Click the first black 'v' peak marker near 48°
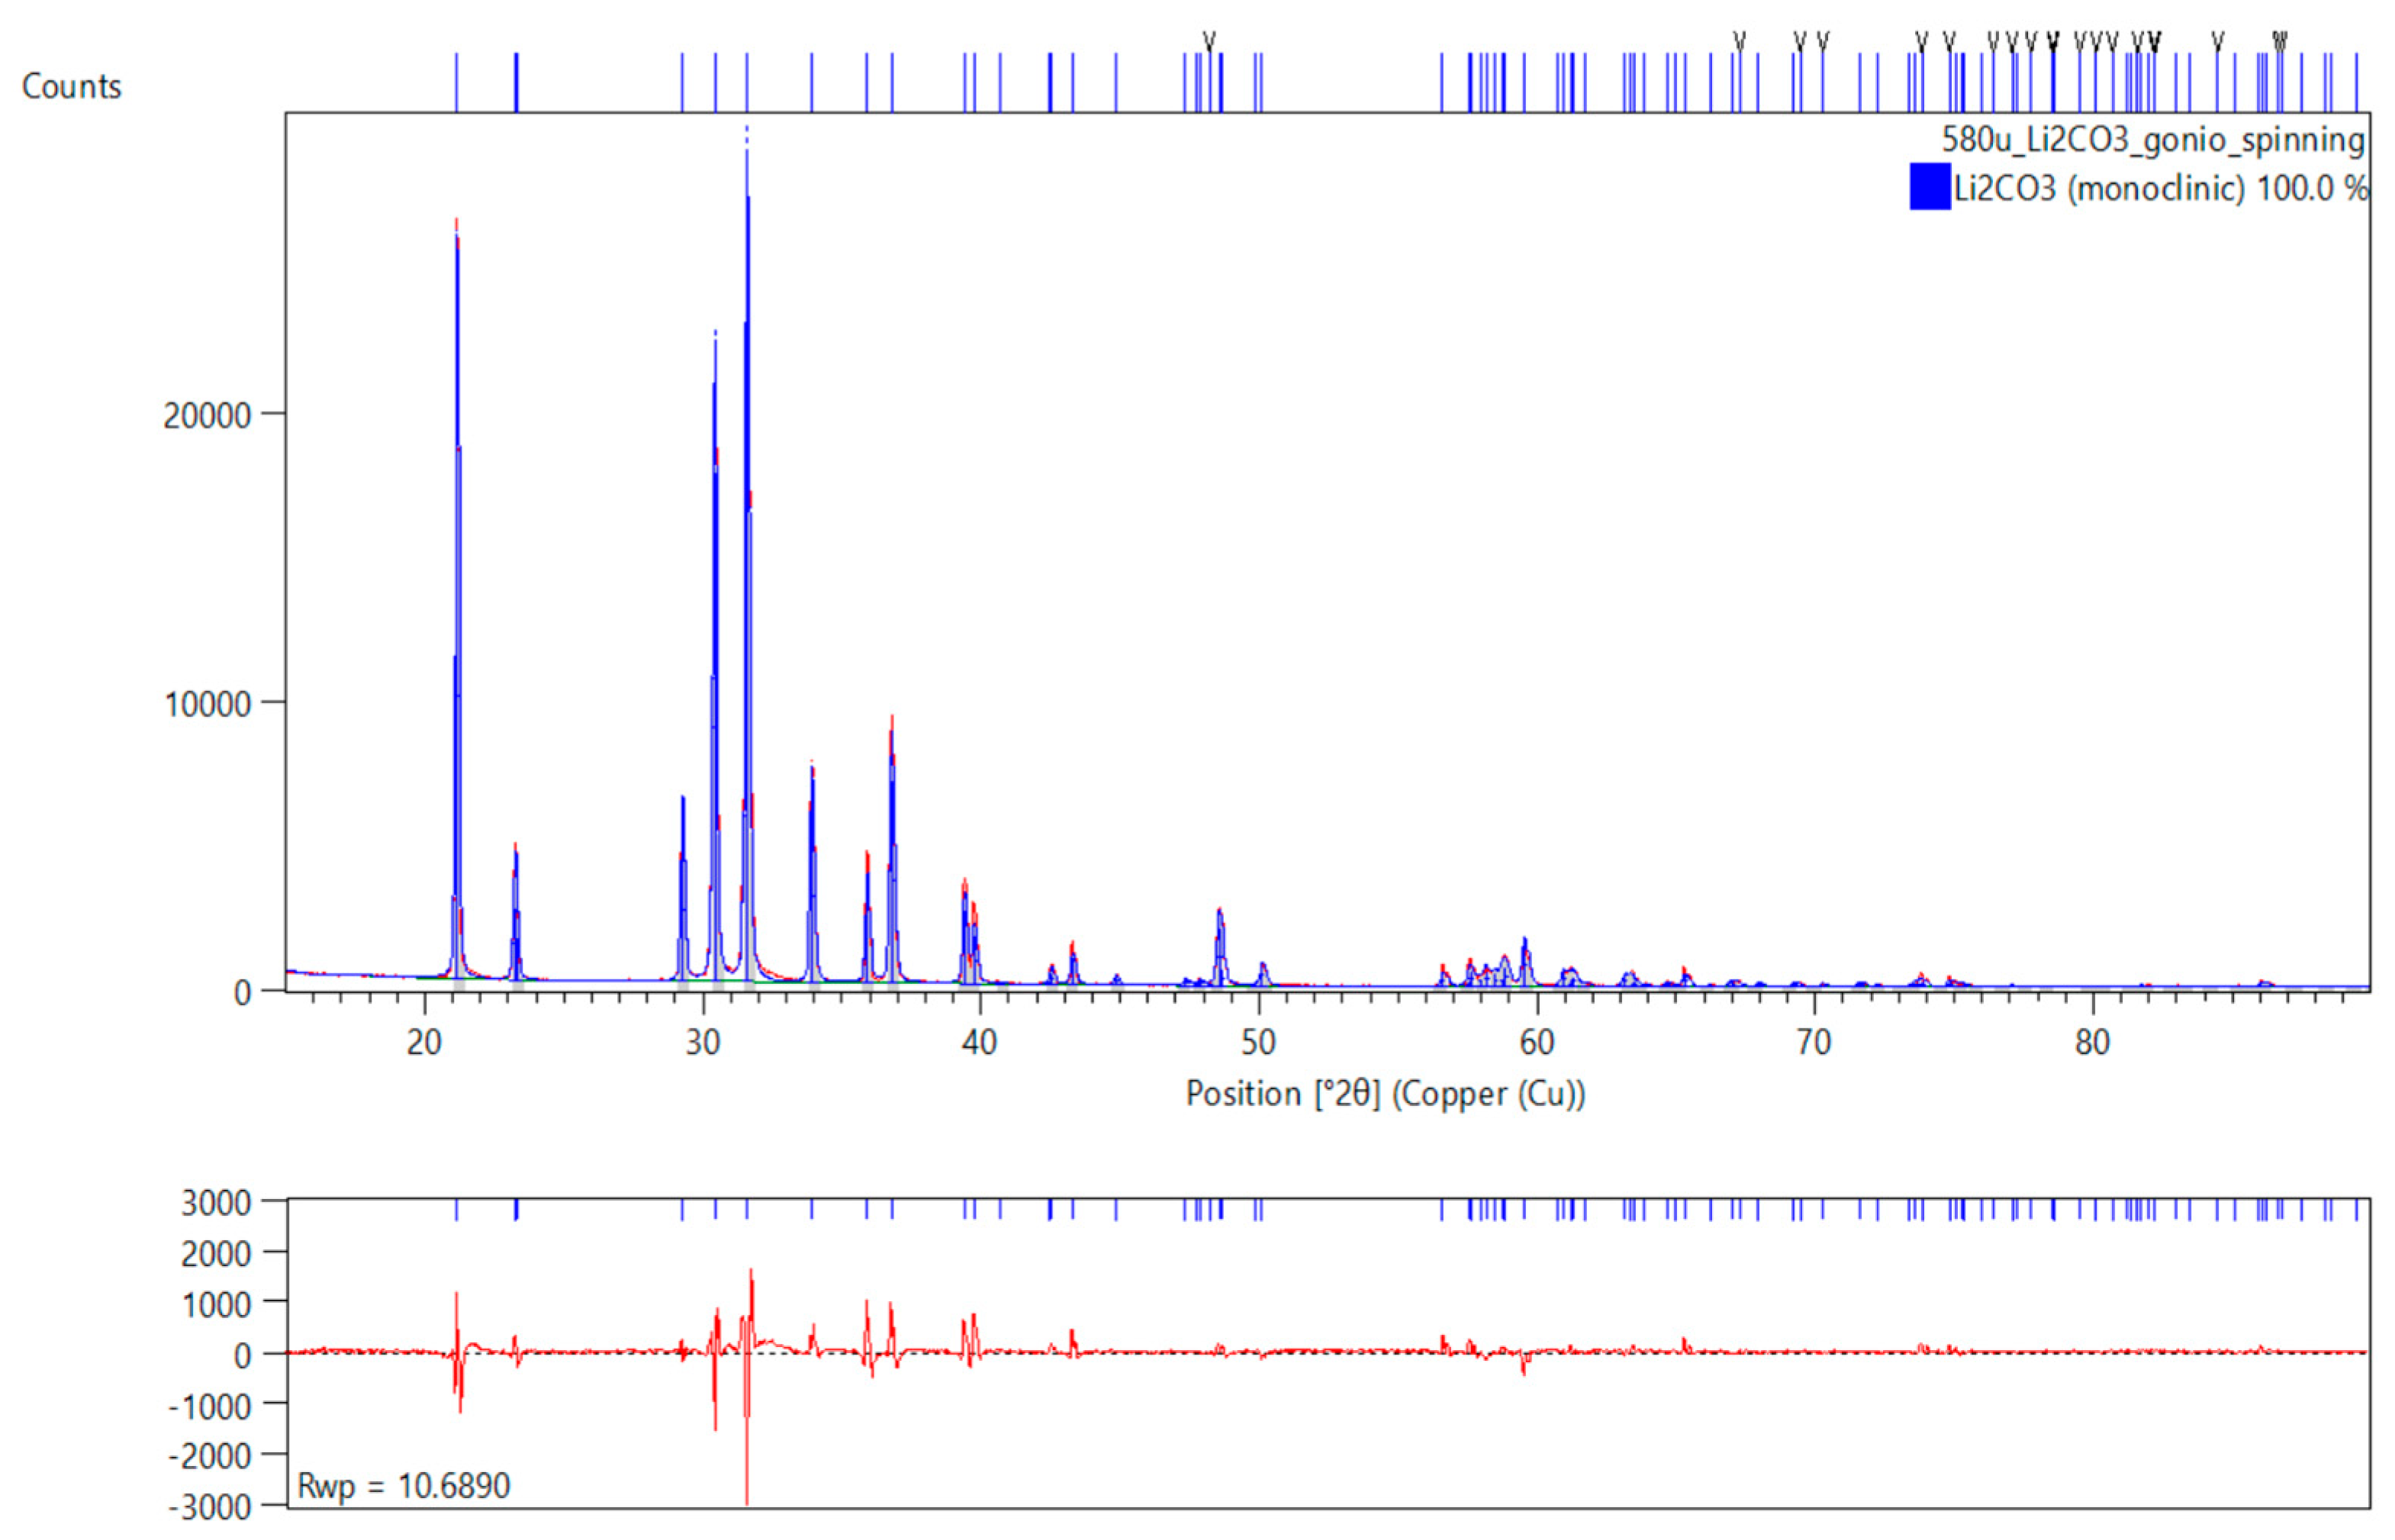 click(1209, 41)
